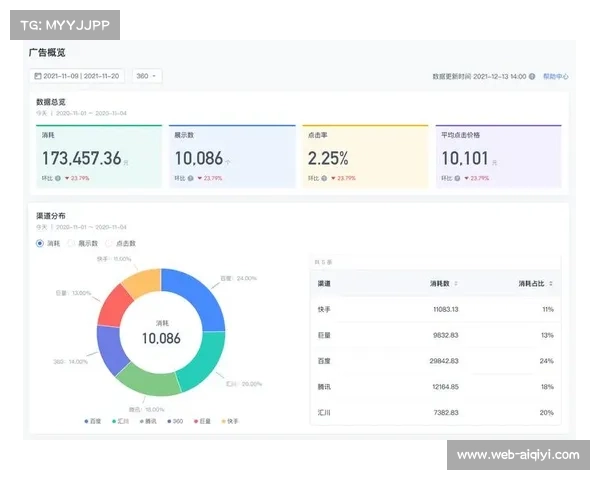
Task: Click 百度: 24.00% chart label
Action: (x=238, y=278)
